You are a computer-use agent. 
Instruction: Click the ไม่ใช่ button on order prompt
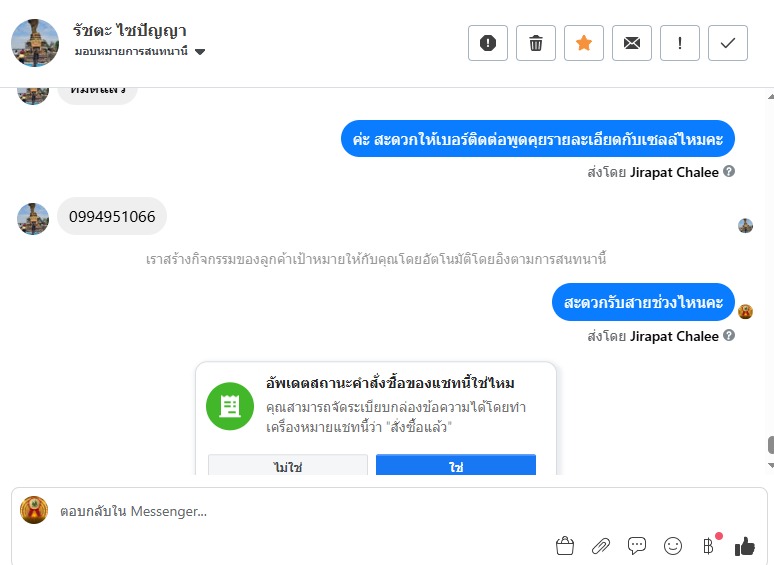(288, 466)
